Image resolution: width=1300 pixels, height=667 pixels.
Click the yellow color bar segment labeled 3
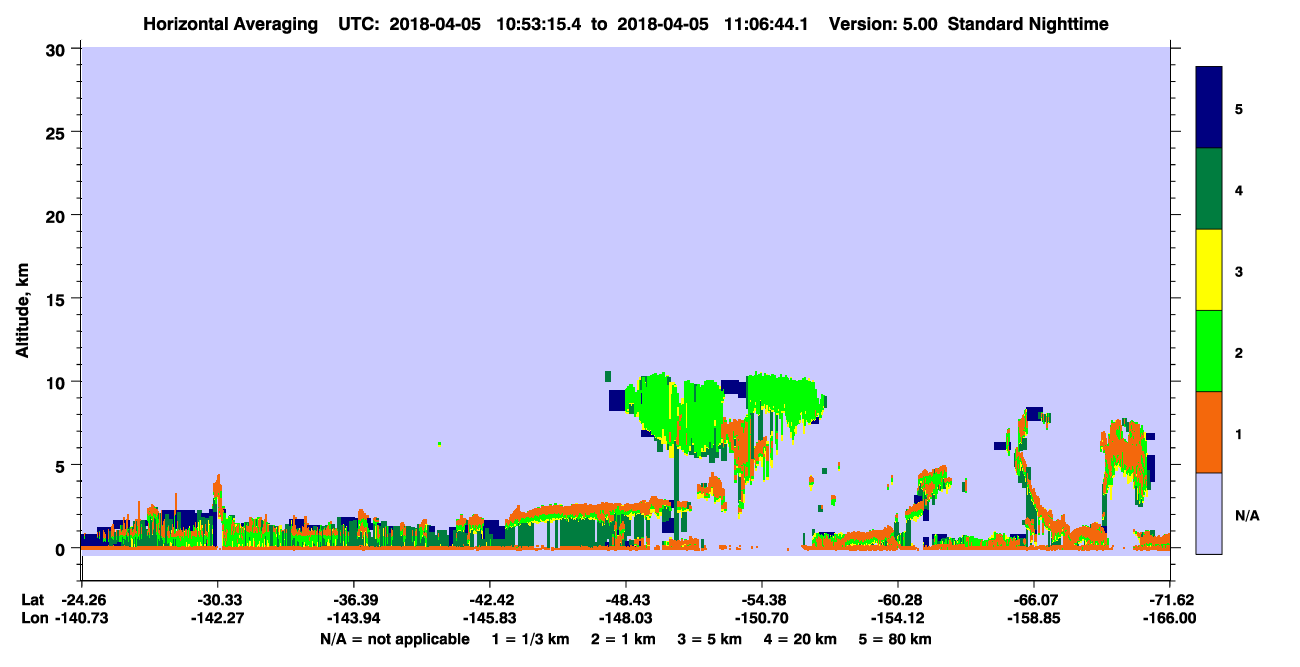[1209, 270]
